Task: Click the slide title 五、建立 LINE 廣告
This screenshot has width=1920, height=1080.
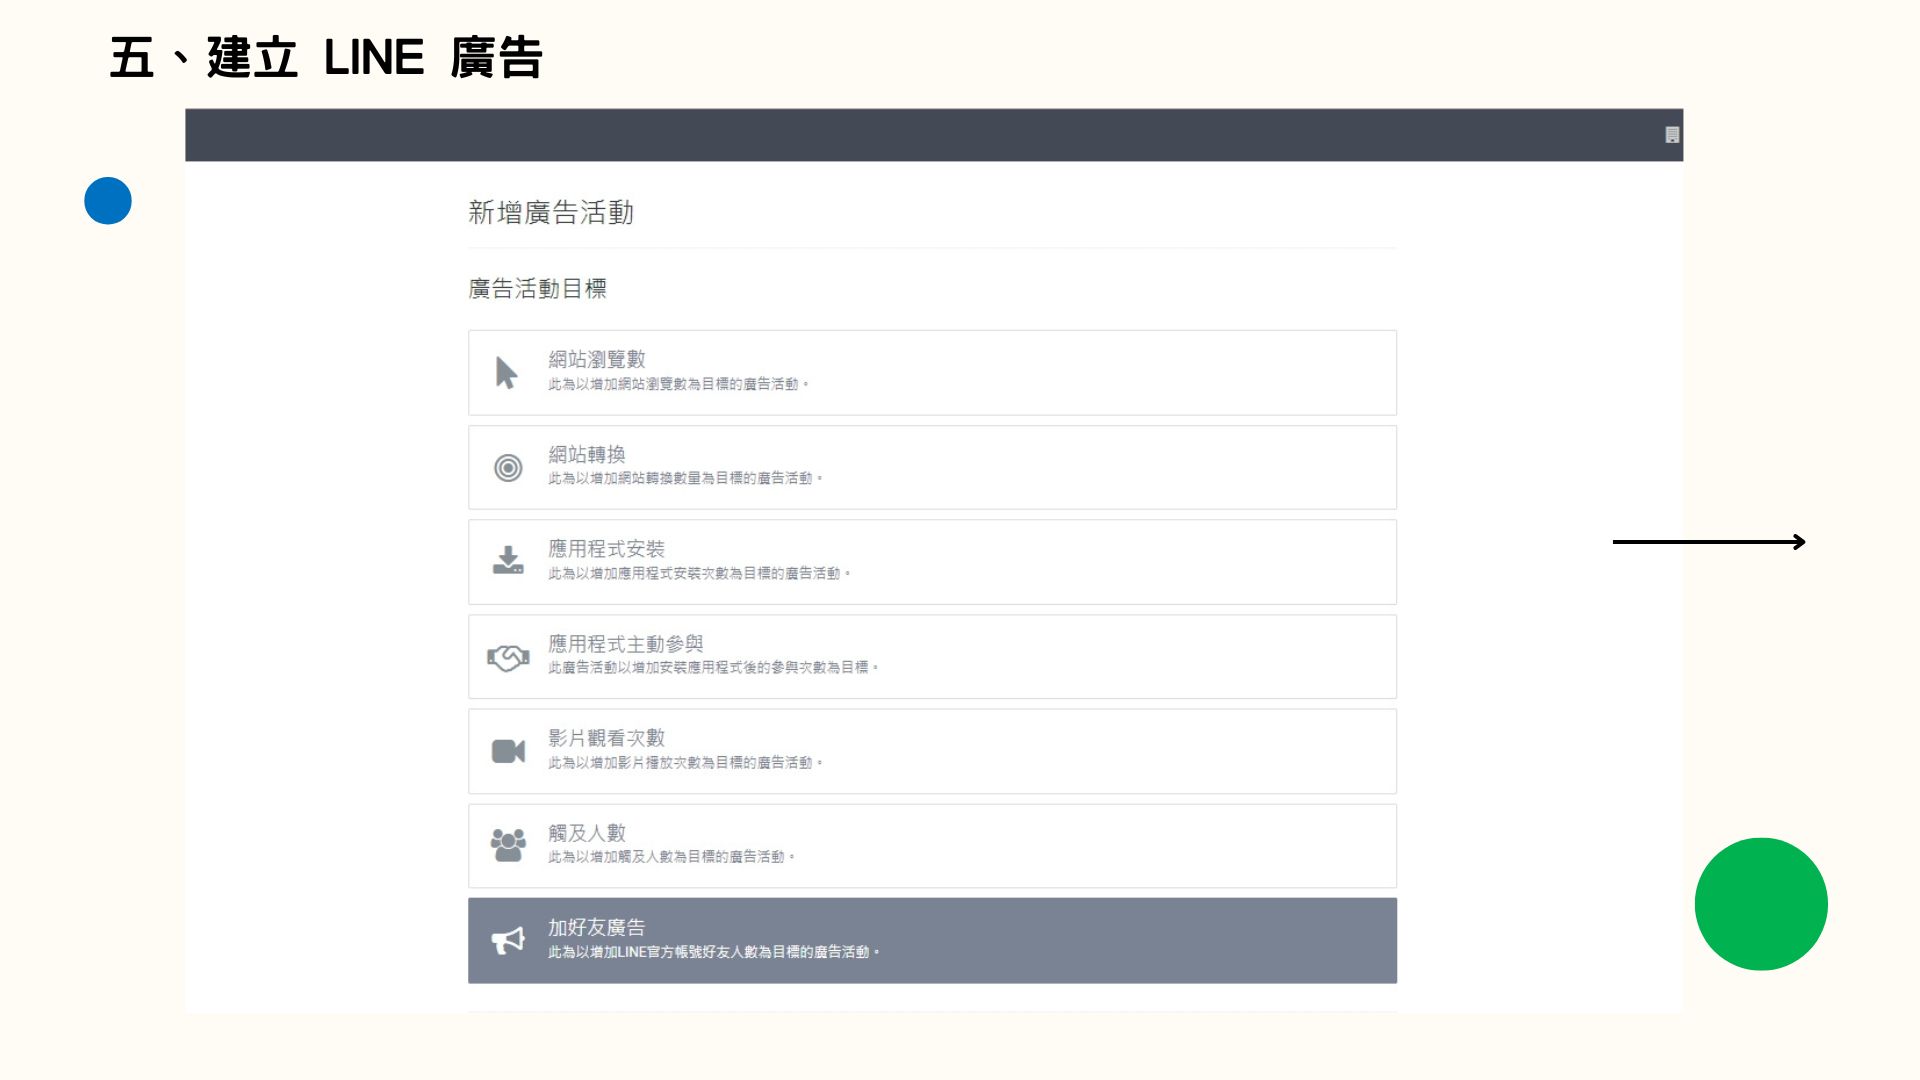Action: (x=326, y=57)
